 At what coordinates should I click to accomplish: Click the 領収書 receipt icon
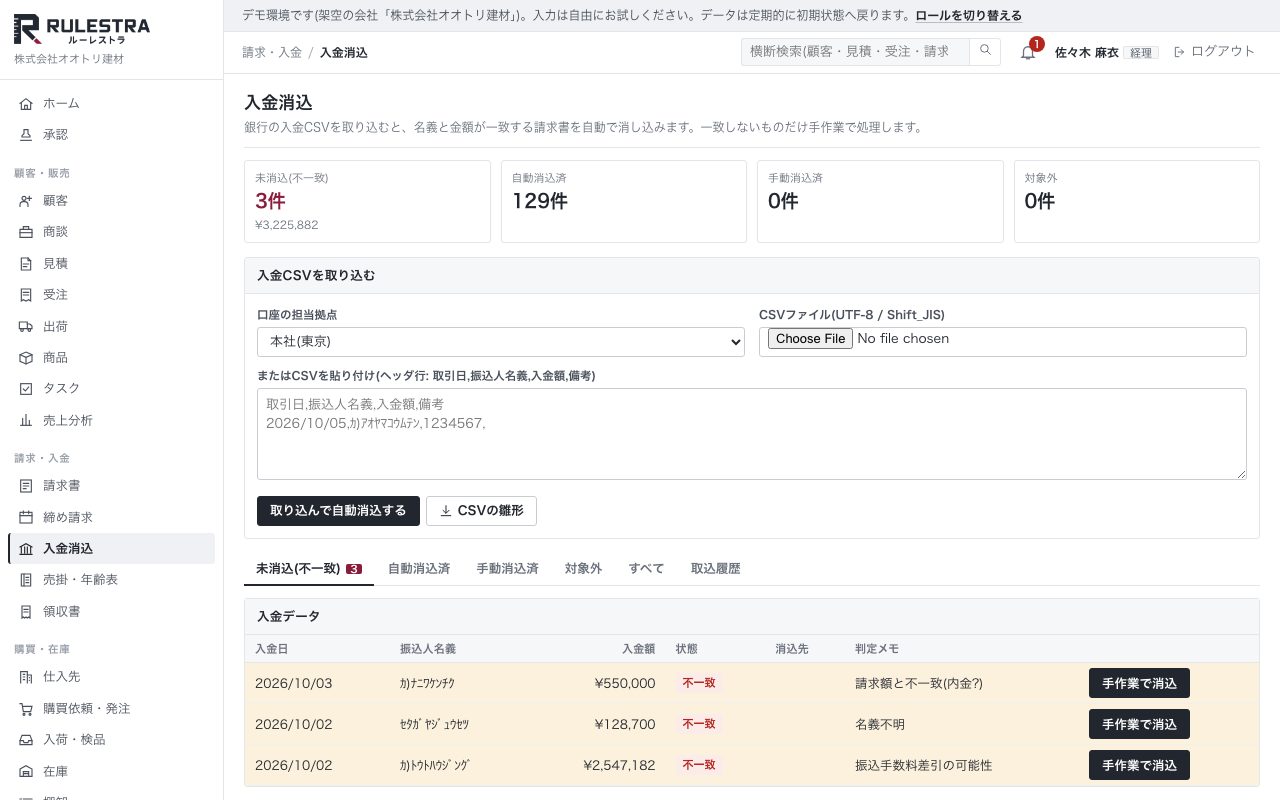click(26, 612)
